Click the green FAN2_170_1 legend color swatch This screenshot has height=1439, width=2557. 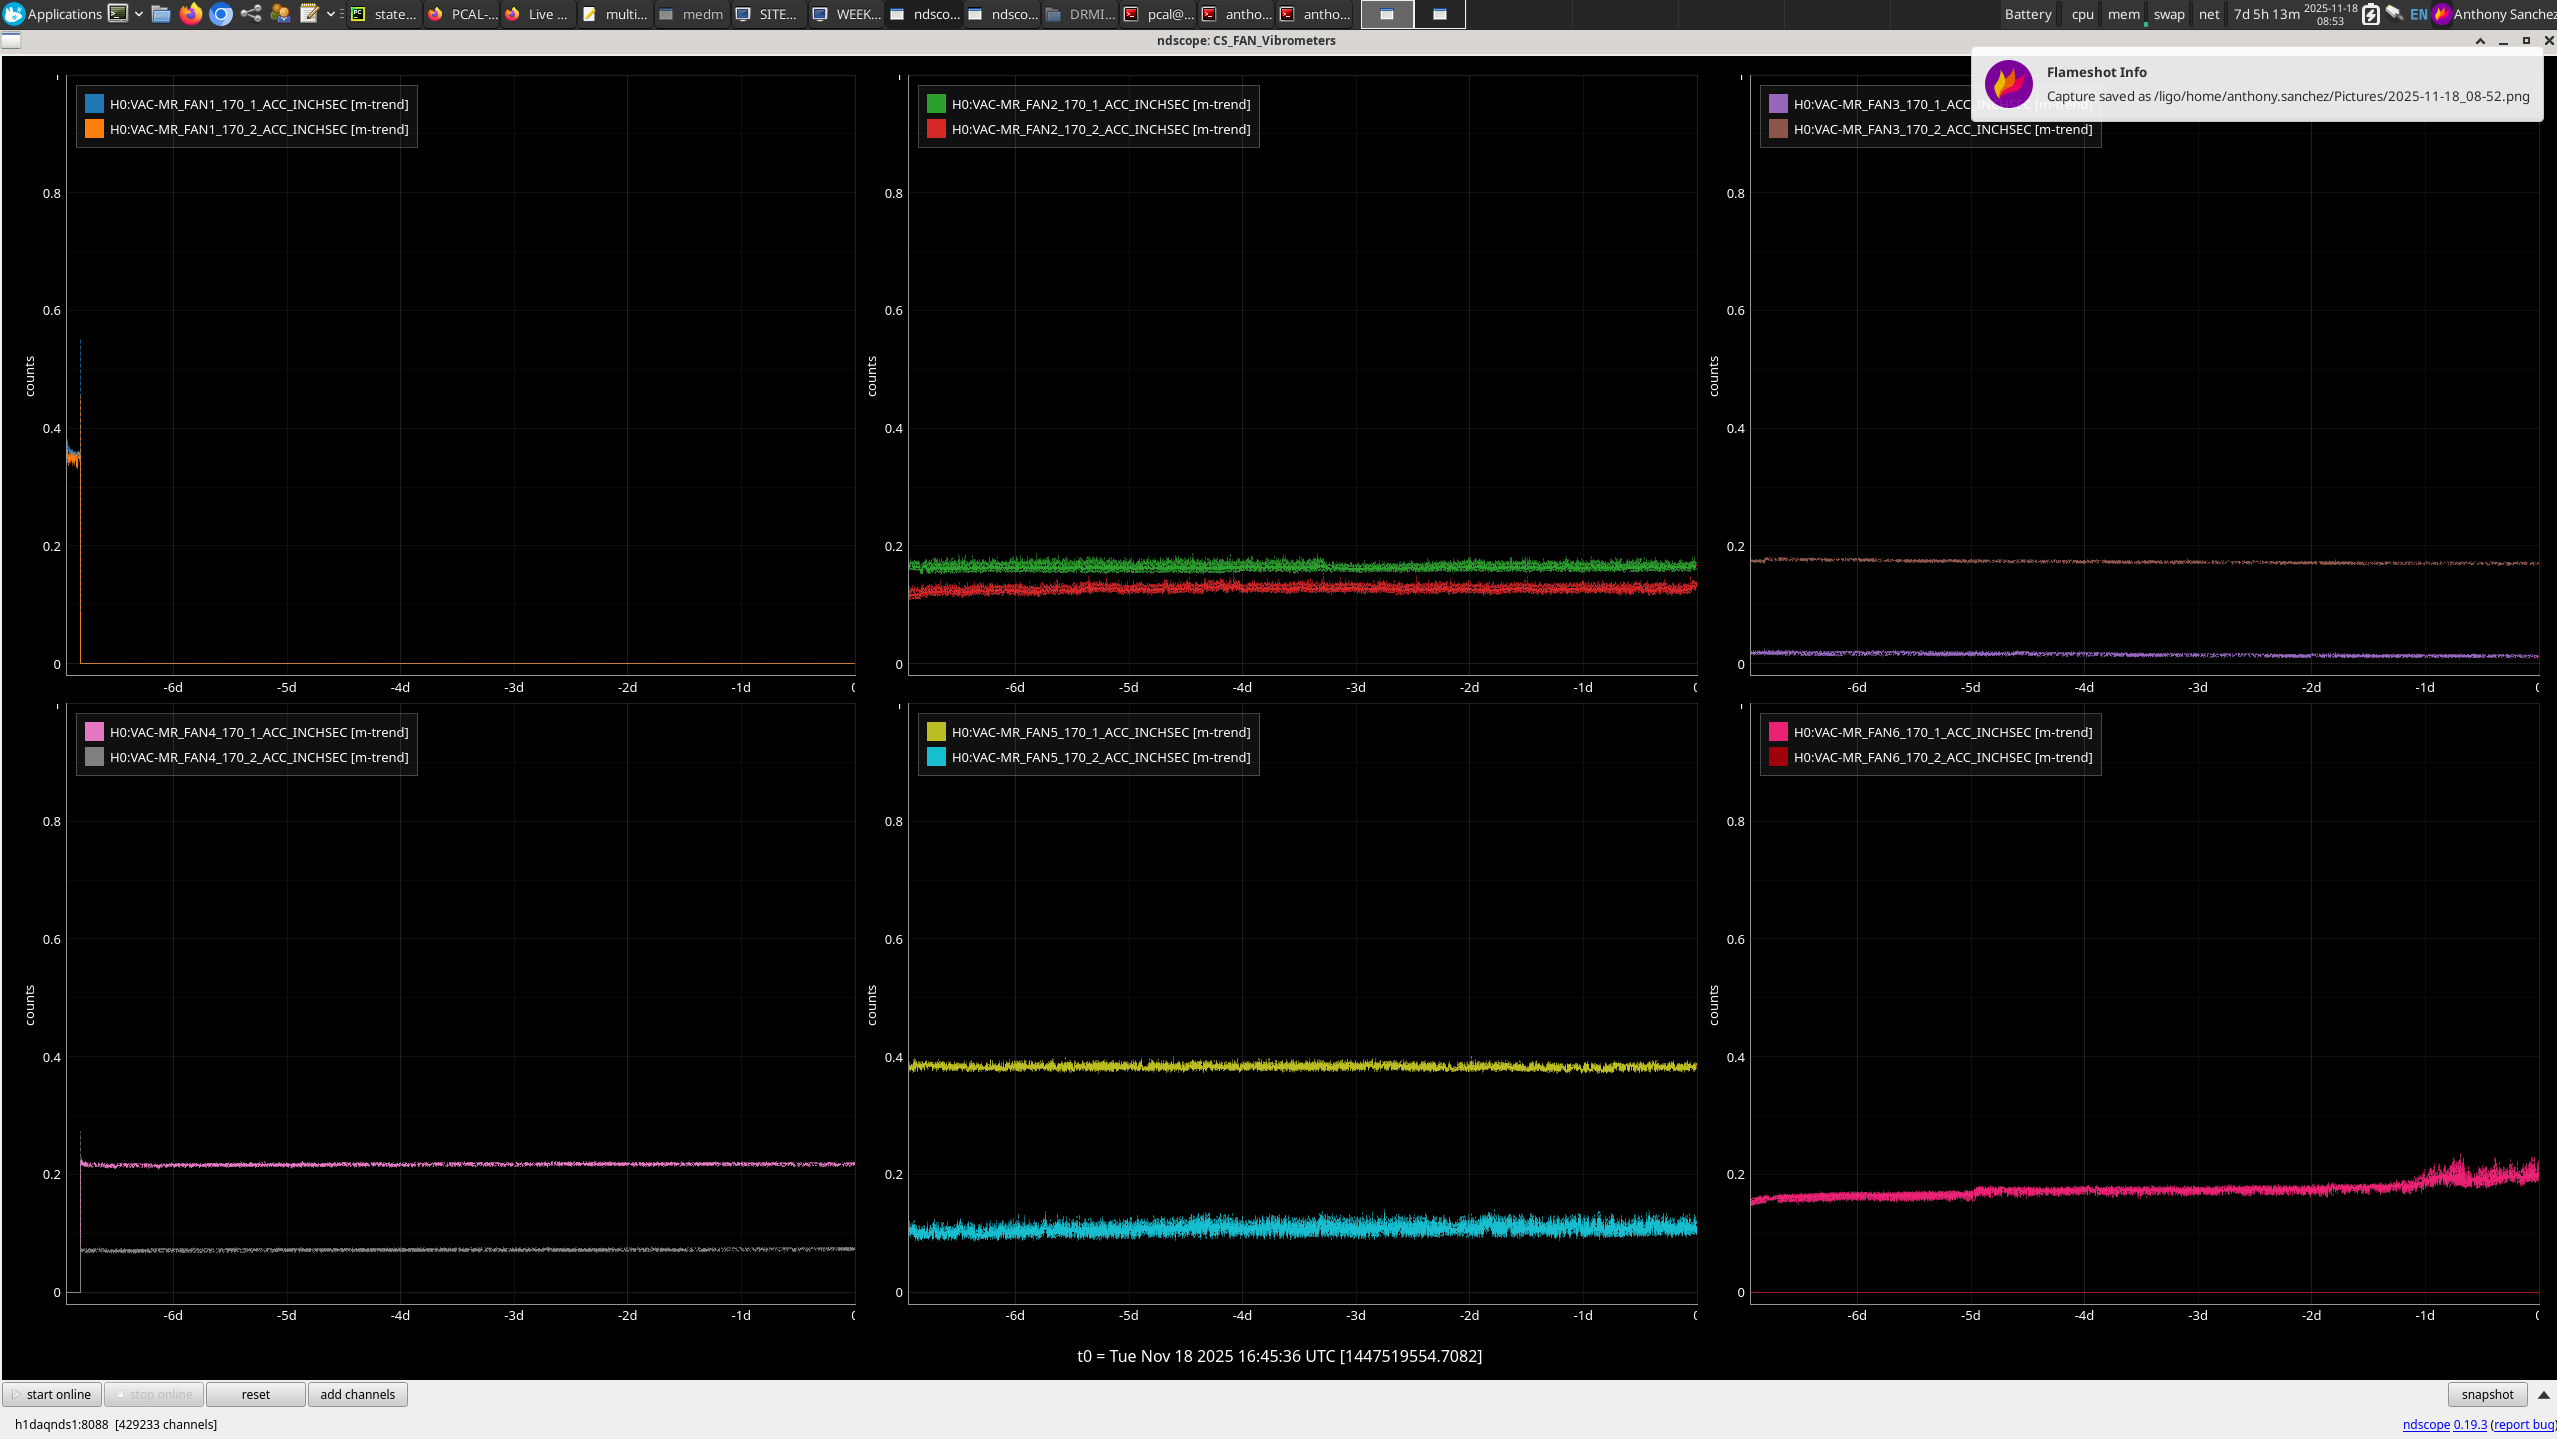[936, 104]
